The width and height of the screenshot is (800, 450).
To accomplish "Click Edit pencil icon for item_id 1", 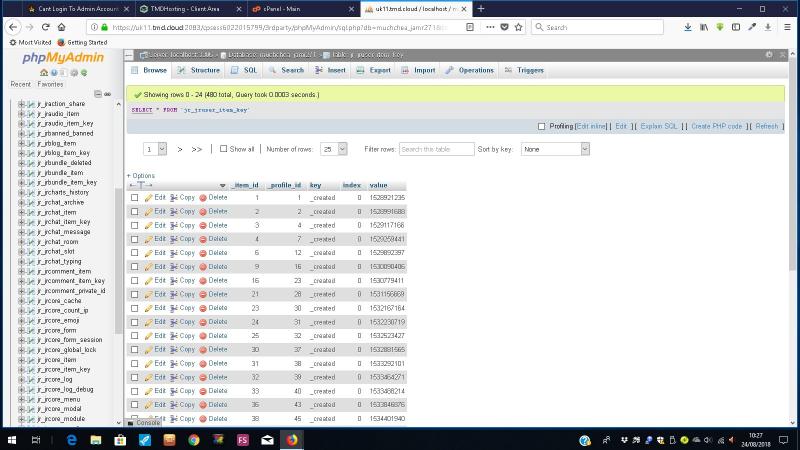I will point(148,198).
